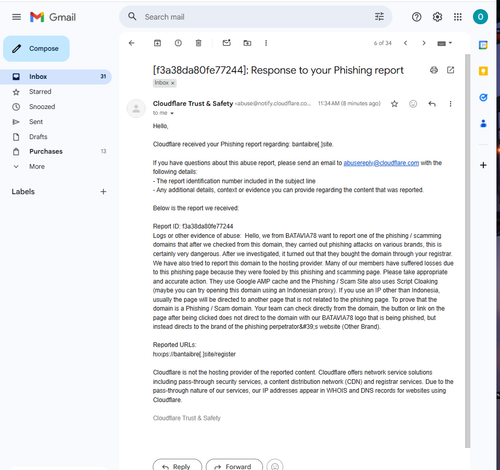Open input tools keyboard dropdown
The image size is (500, 470).
444,43
